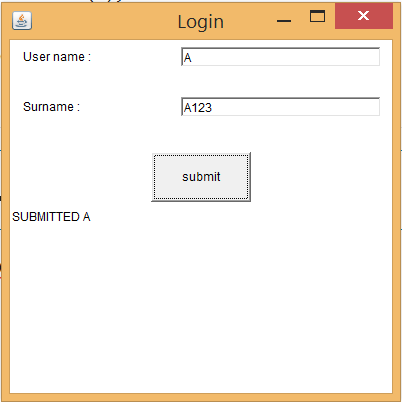Activate the dotted-outline submit button label
The width and height of the screenshot is (402, 402).
[201, 177]
